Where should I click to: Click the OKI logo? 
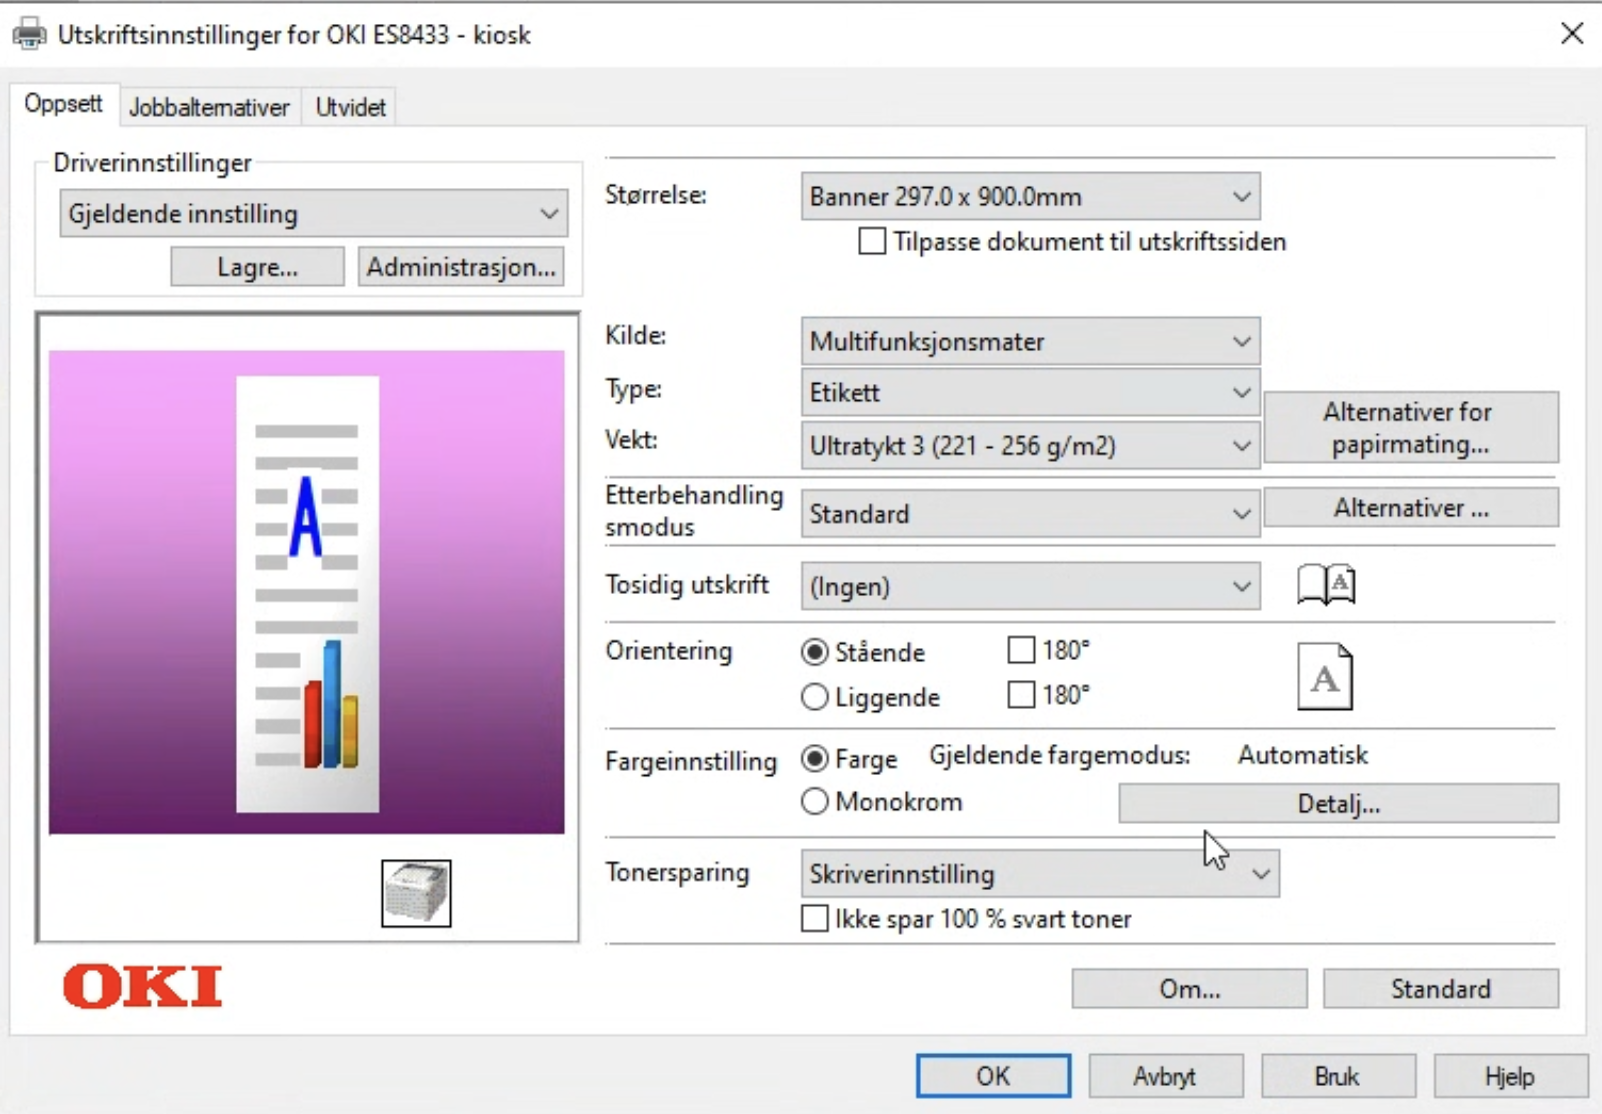click(143, 987)
